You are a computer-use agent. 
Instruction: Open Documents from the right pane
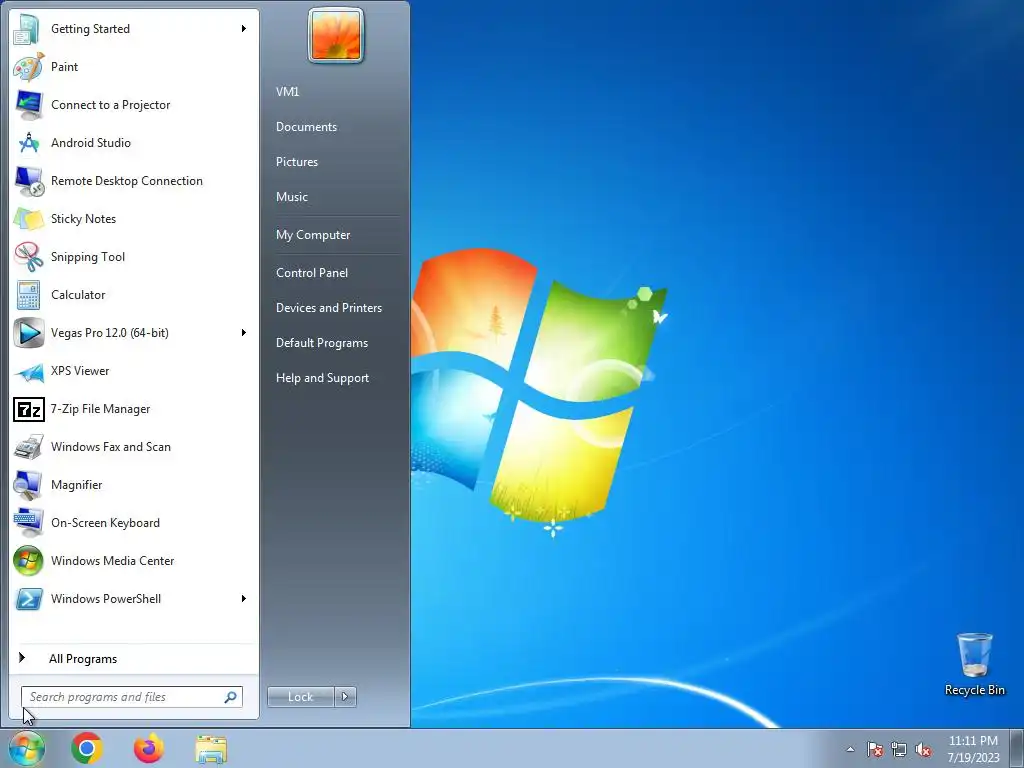(x=306, y=127)
